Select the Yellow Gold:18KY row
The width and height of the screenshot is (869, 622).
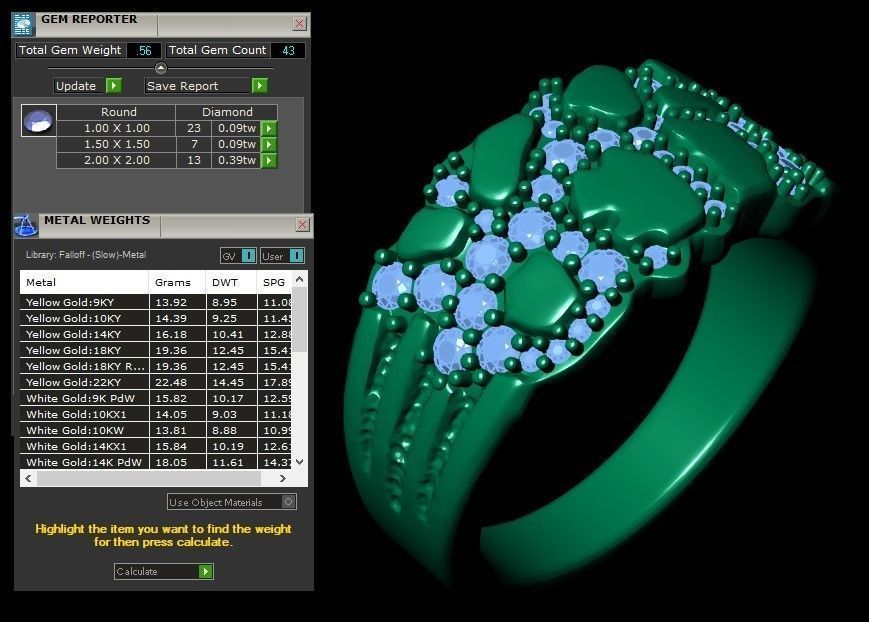click(x=156, y=350)
